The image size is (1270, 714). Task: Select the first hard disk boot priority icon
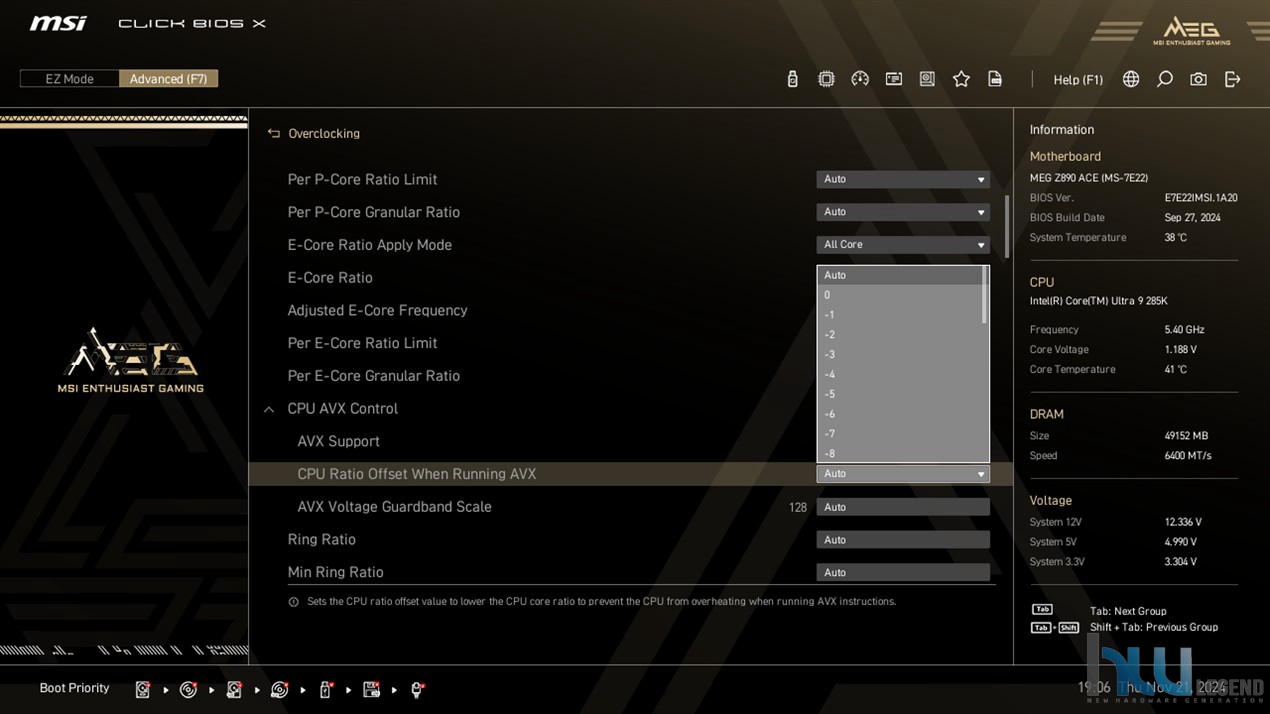[x=143, y=689]
